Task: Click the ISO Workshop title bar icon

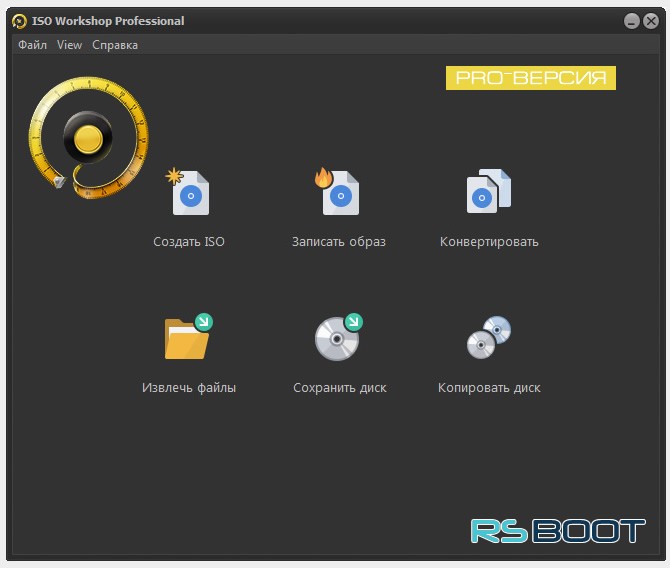Action: coord(19,21)
